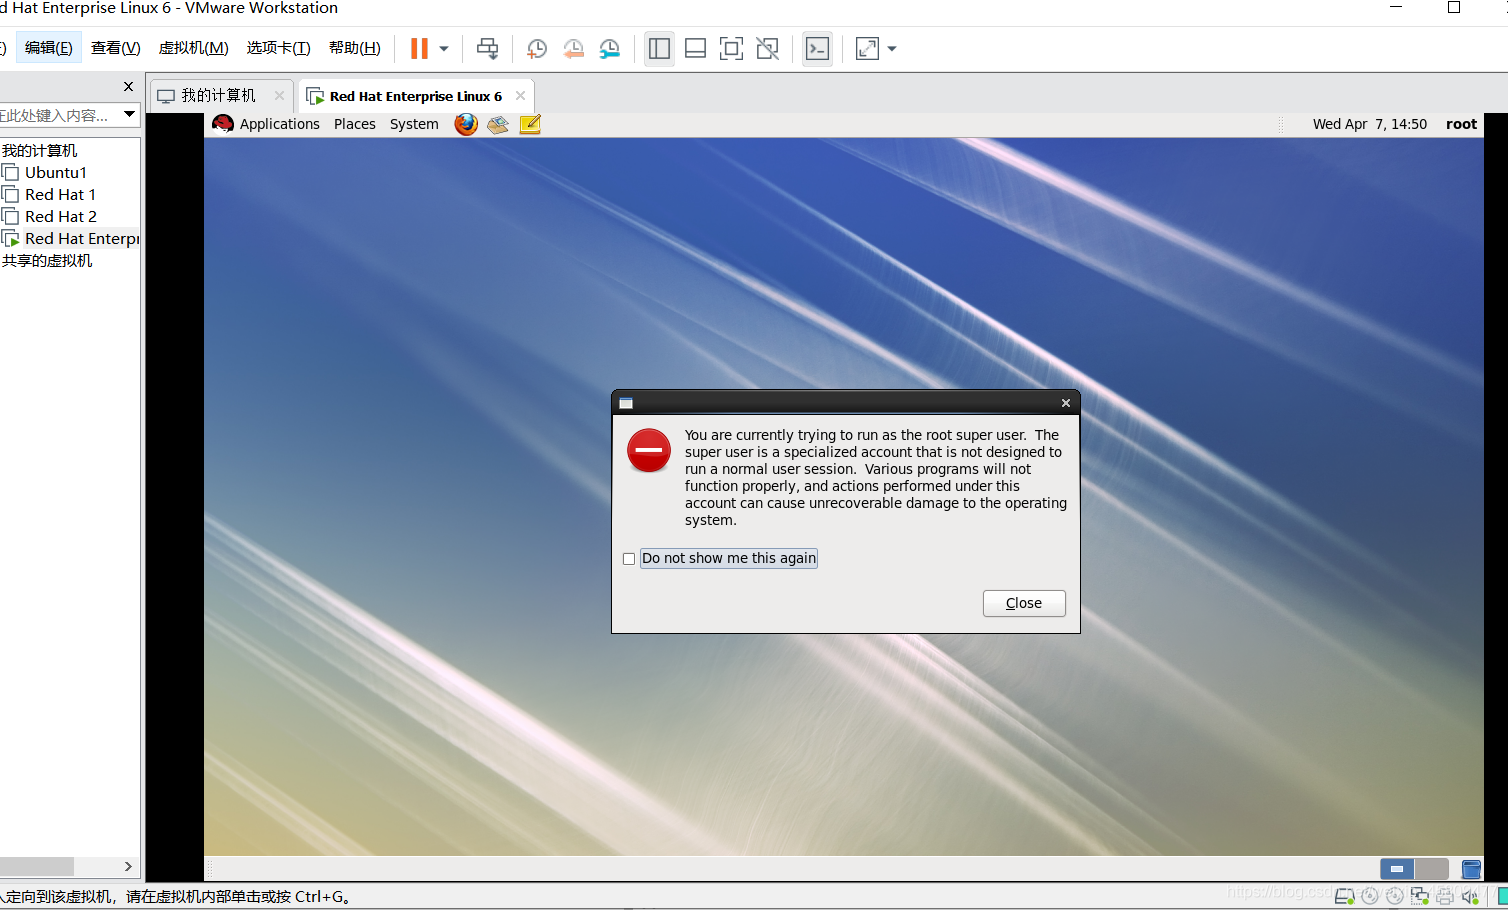Screen dimensions: 1508x910
Task: Open the 查看(V) menu
Action: pyautogui.click(x=115, y=48)
